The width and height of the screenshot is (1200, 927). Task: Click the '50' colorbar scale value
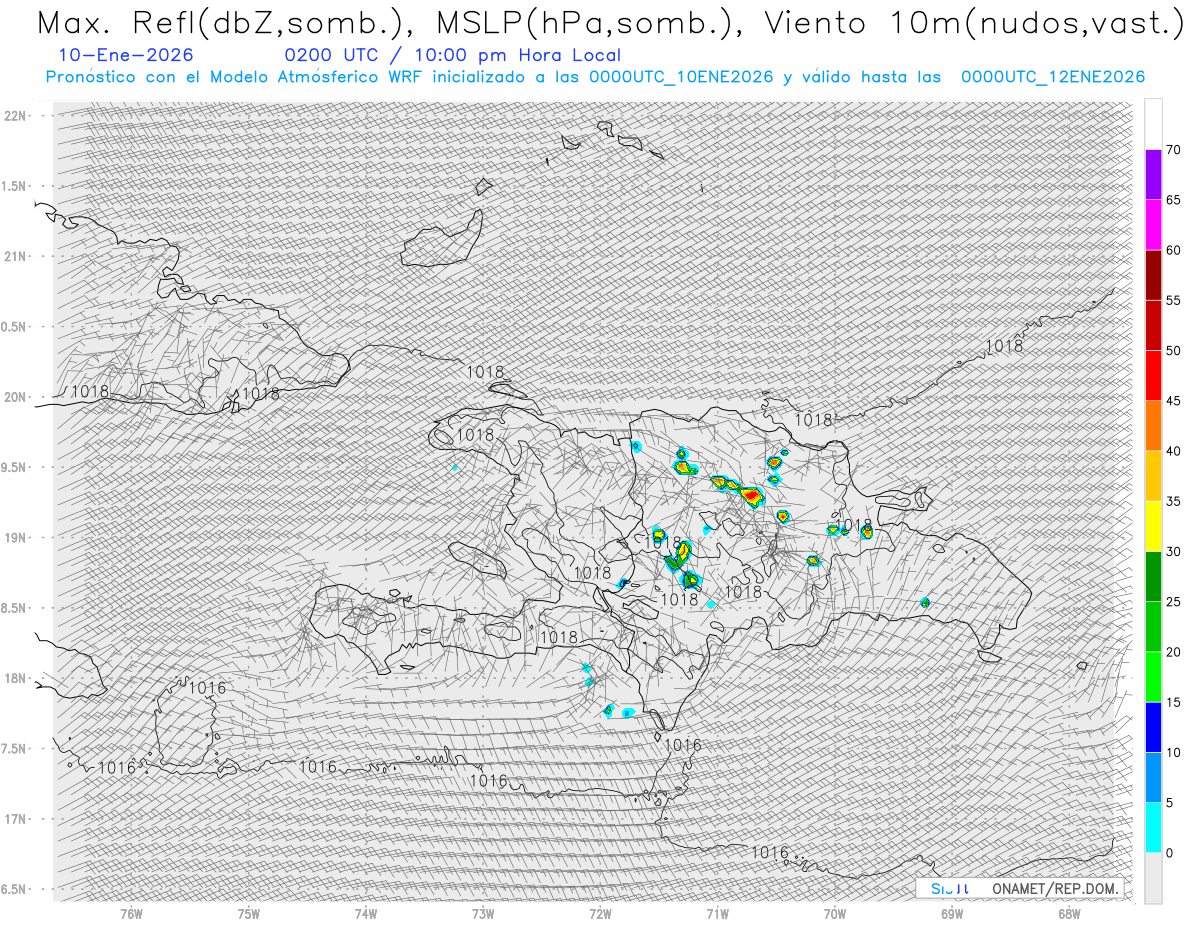(1173, 351)
